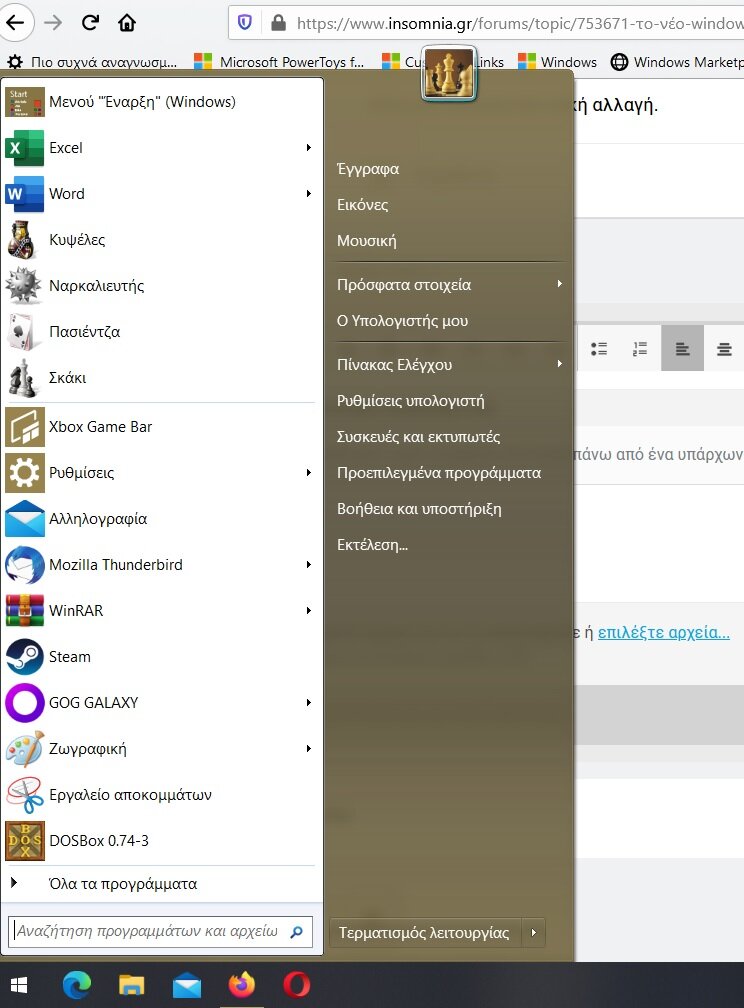Image resolution: width=744 pixels, height=1008 pixels.
Task: Expand the Πρόσφατα στοιχεία submenu arrow
Action: 559,284
